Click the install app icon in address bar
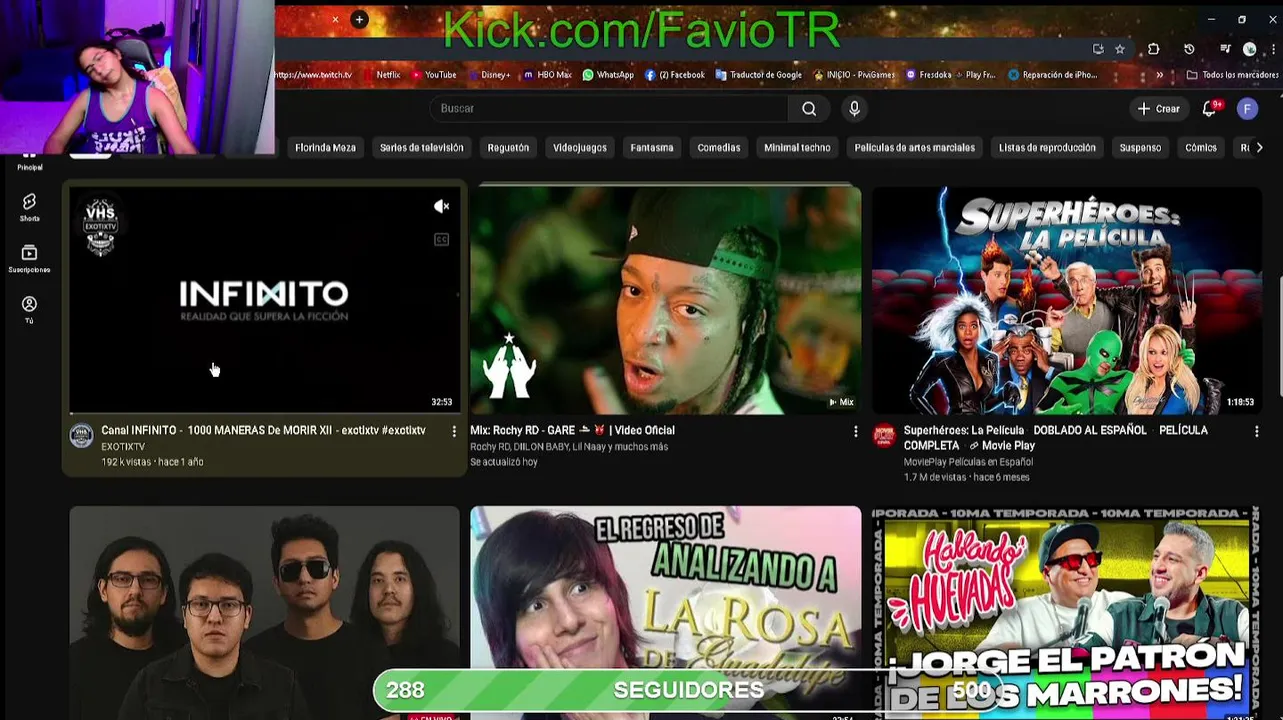This screenshot has width=1283, height=720. click(x=1098, y=49)
